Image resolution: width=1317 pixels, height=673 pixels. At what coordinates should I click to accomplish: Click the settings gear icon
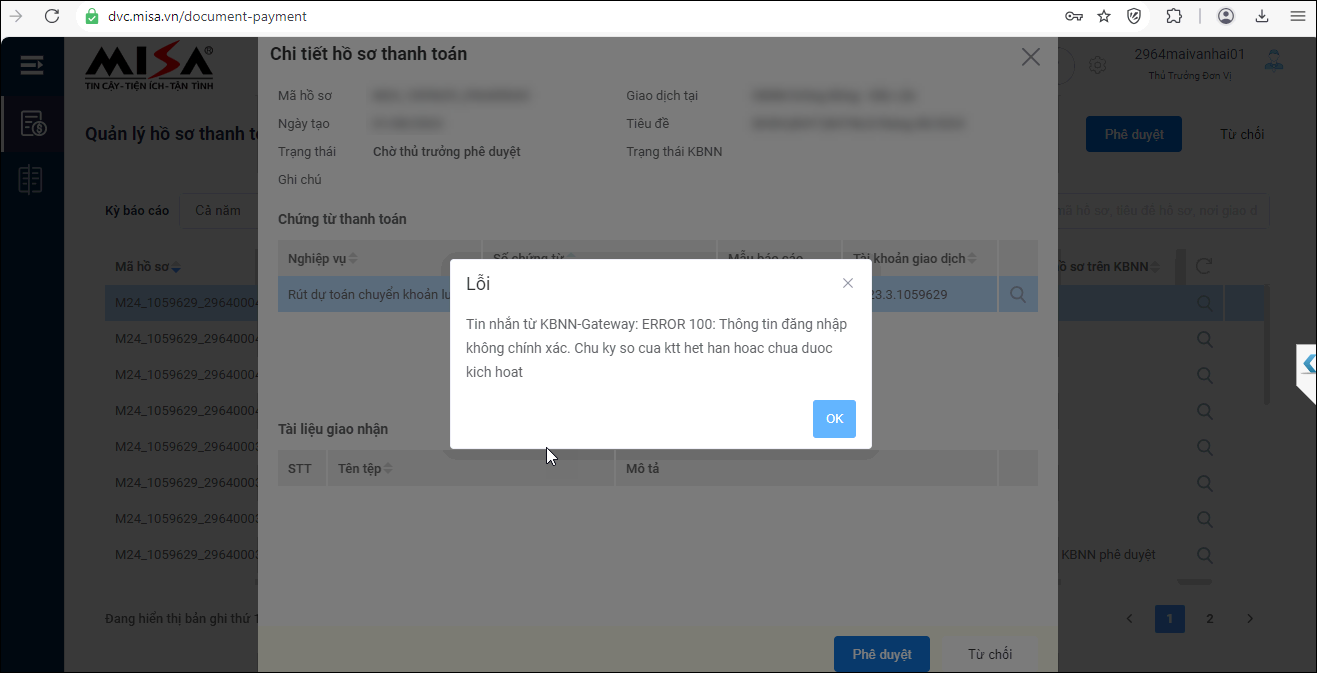click(1097, 65)
